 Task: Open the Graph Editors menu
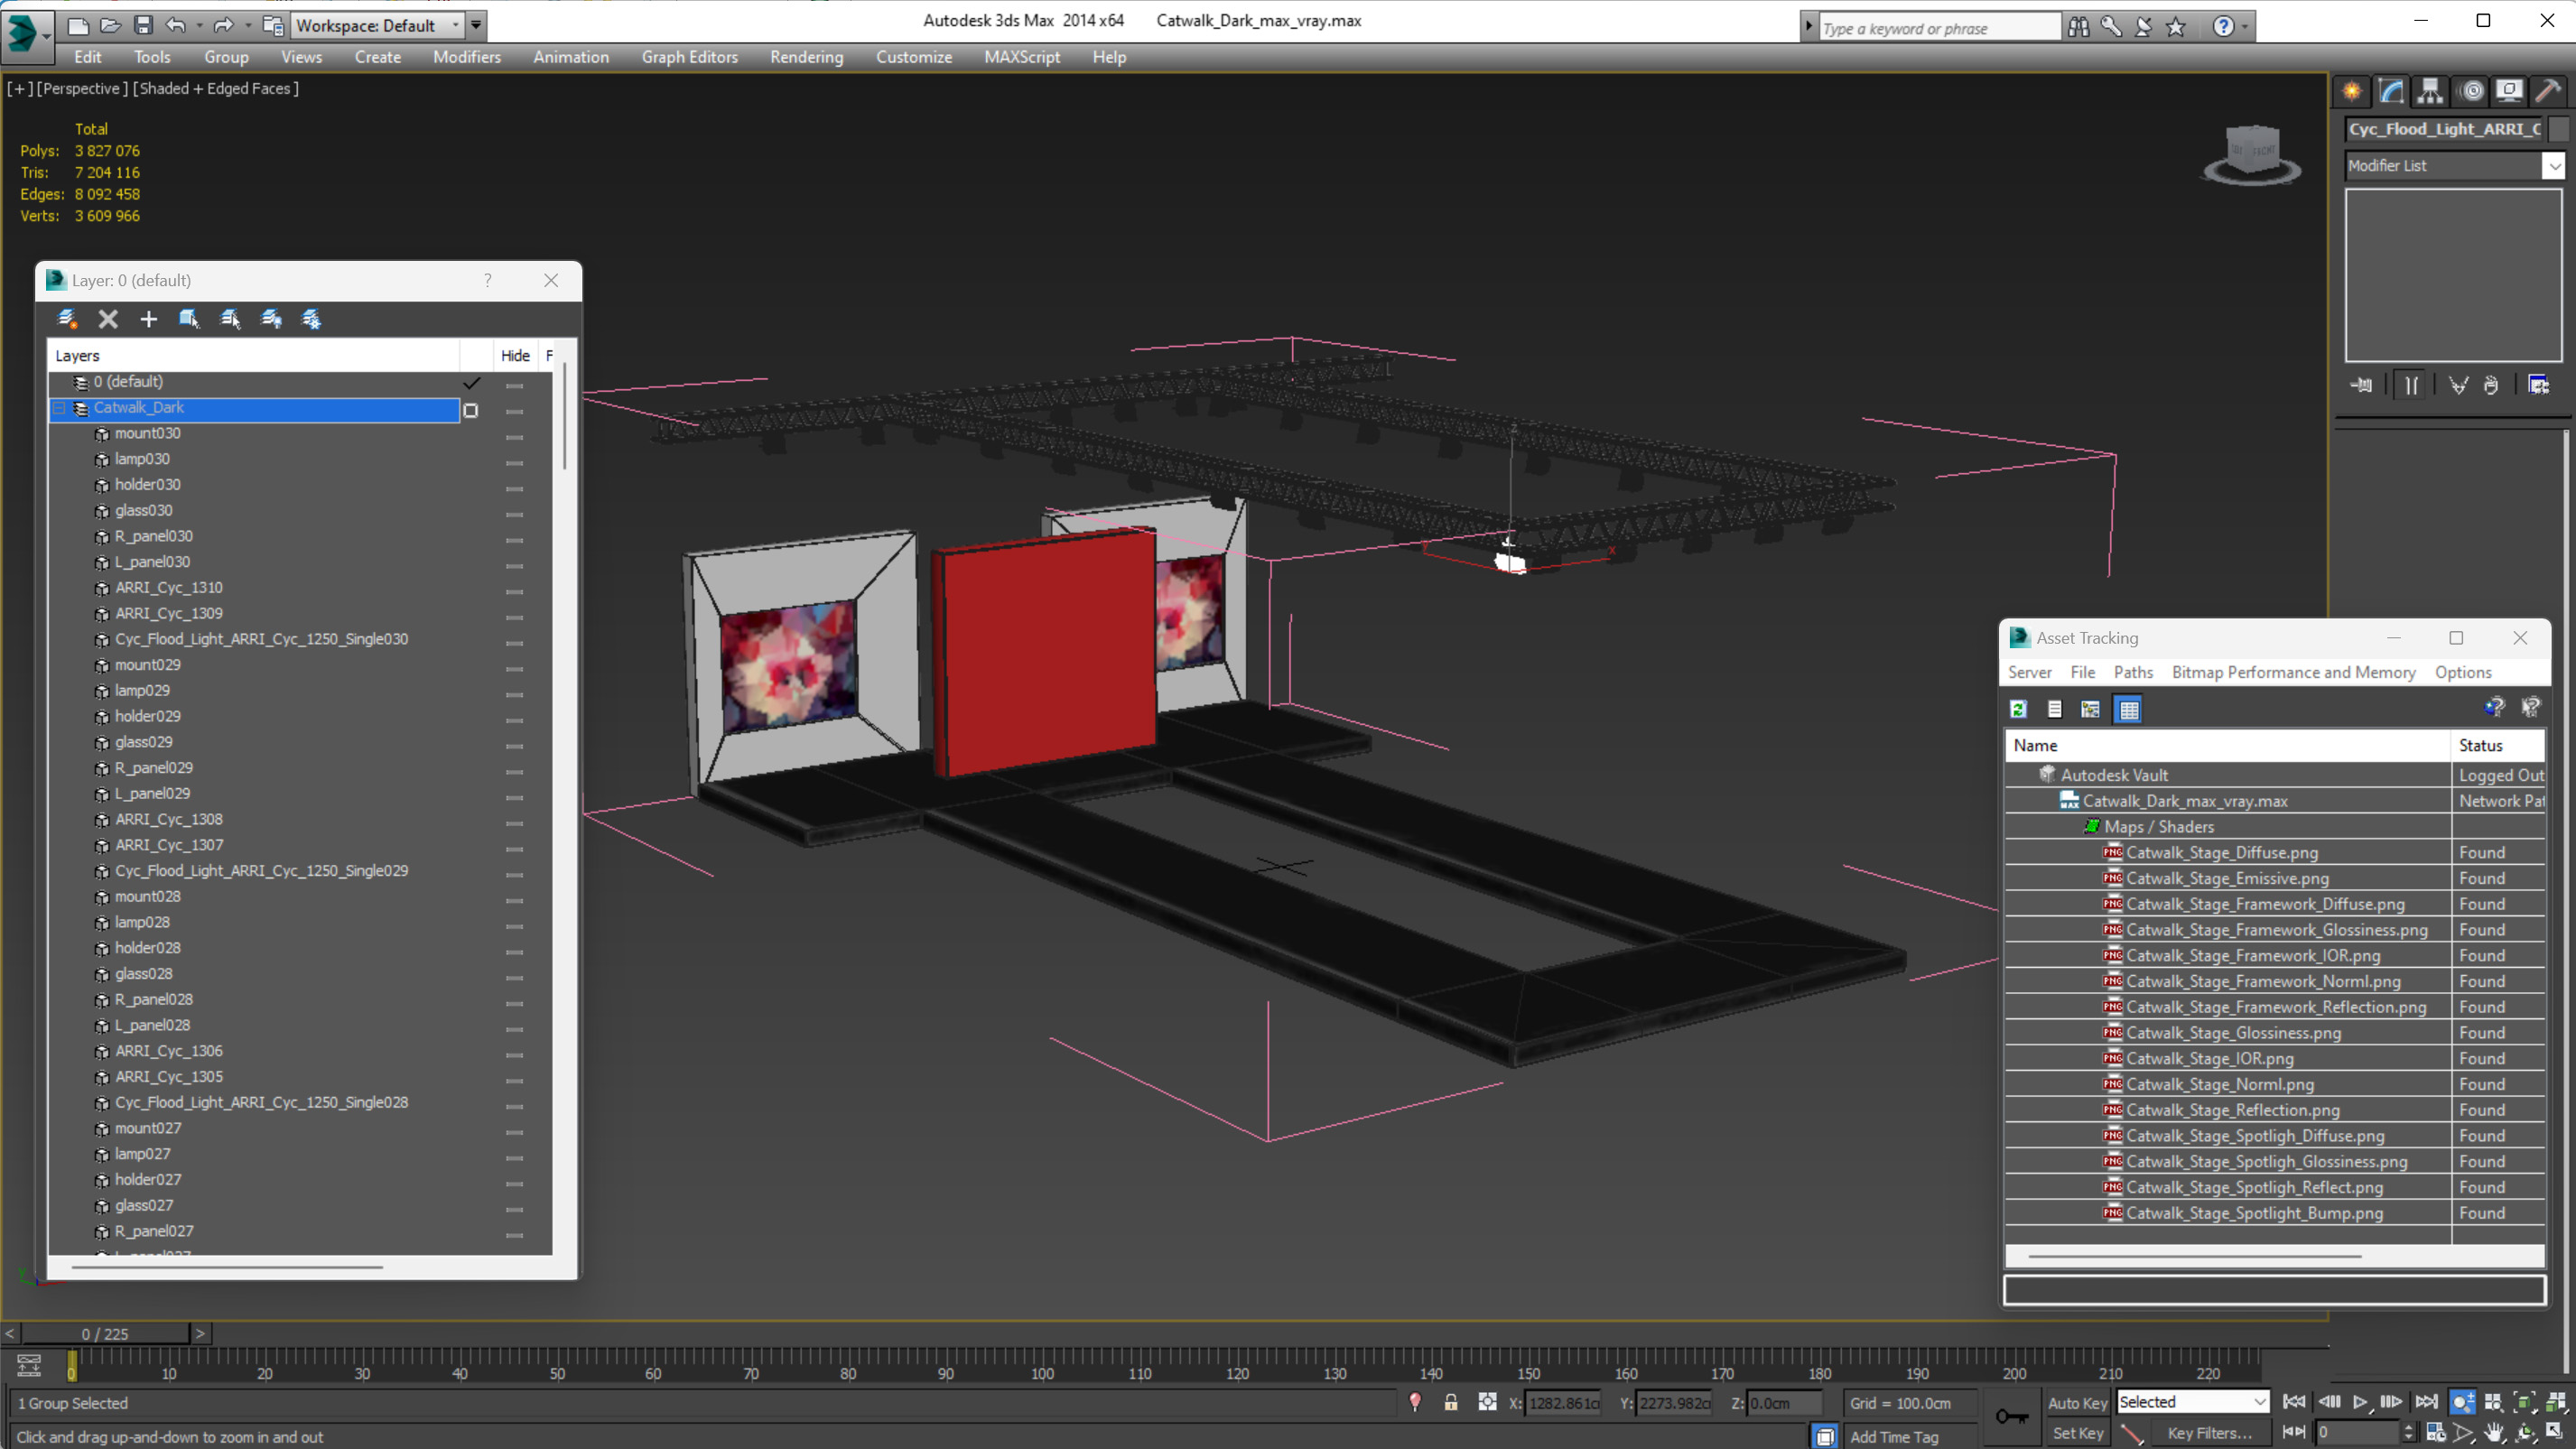point(689,57)
